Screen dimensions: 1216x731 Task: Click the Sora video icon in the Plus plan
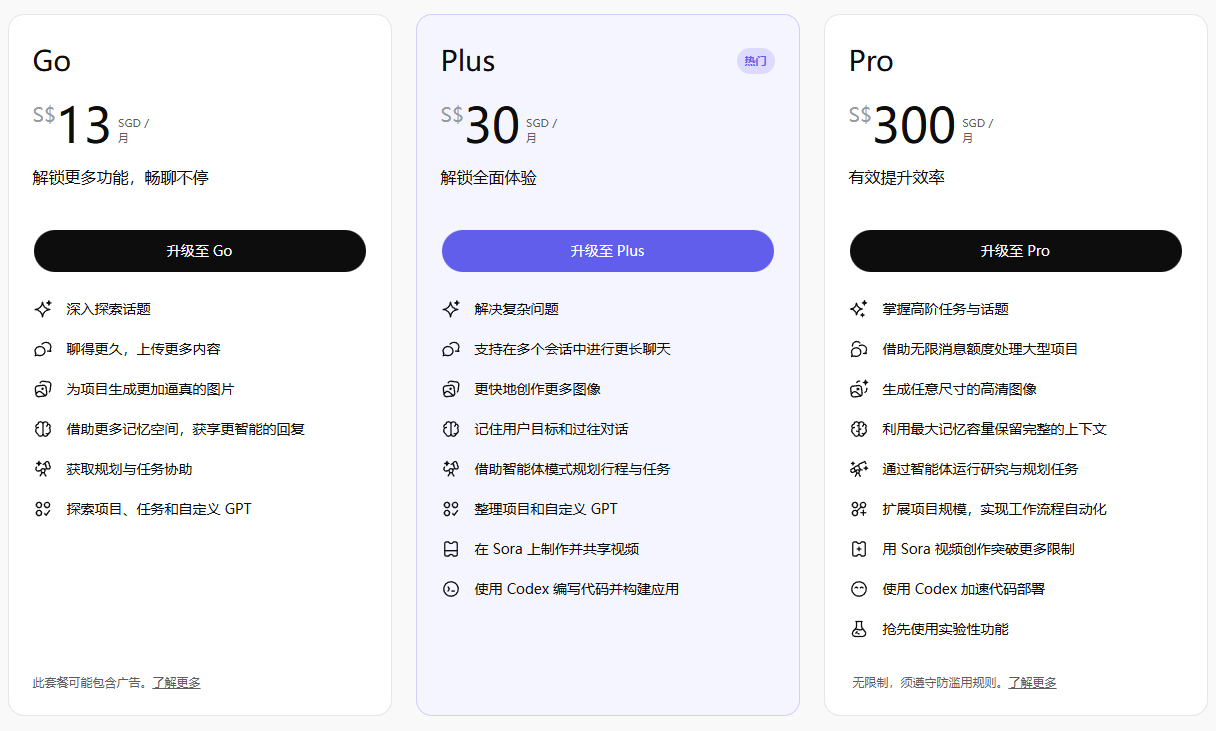pyautogui.click(x=452, y=548)
